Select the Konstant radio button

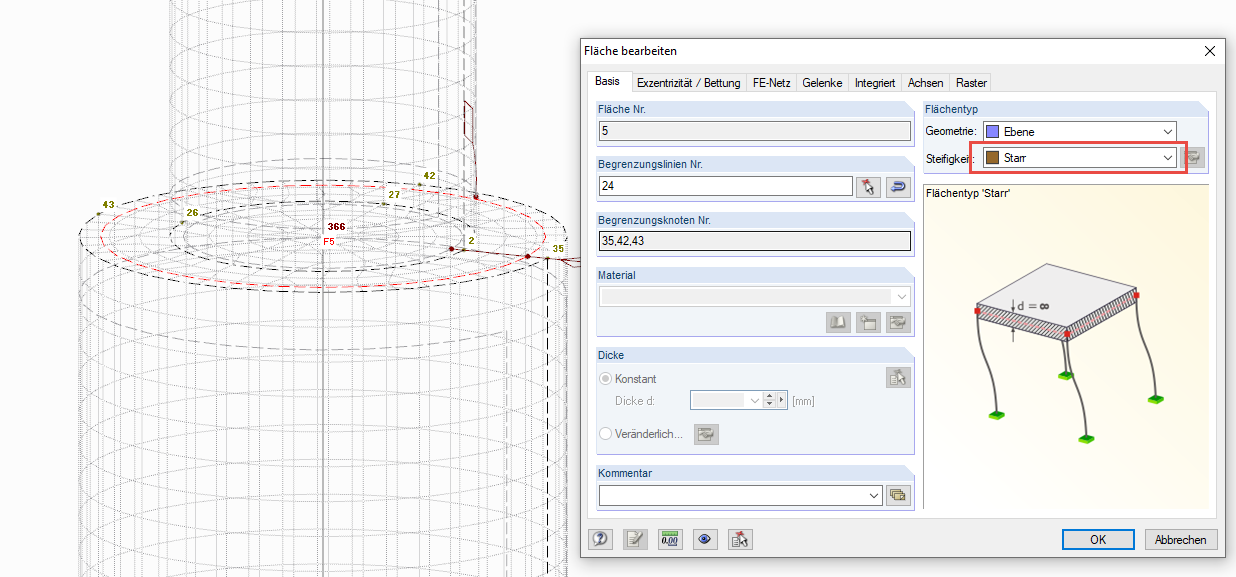click(605, 379)
